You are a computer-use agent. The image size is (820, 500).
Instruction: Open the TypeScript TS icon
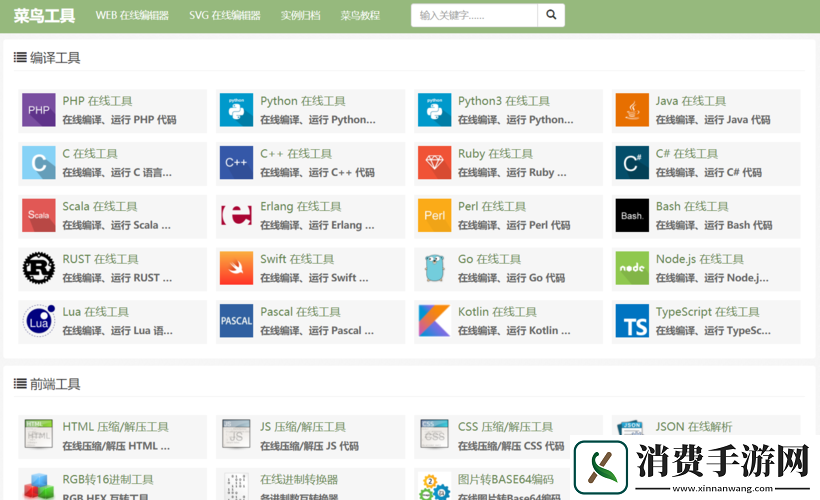click(632, 321)
